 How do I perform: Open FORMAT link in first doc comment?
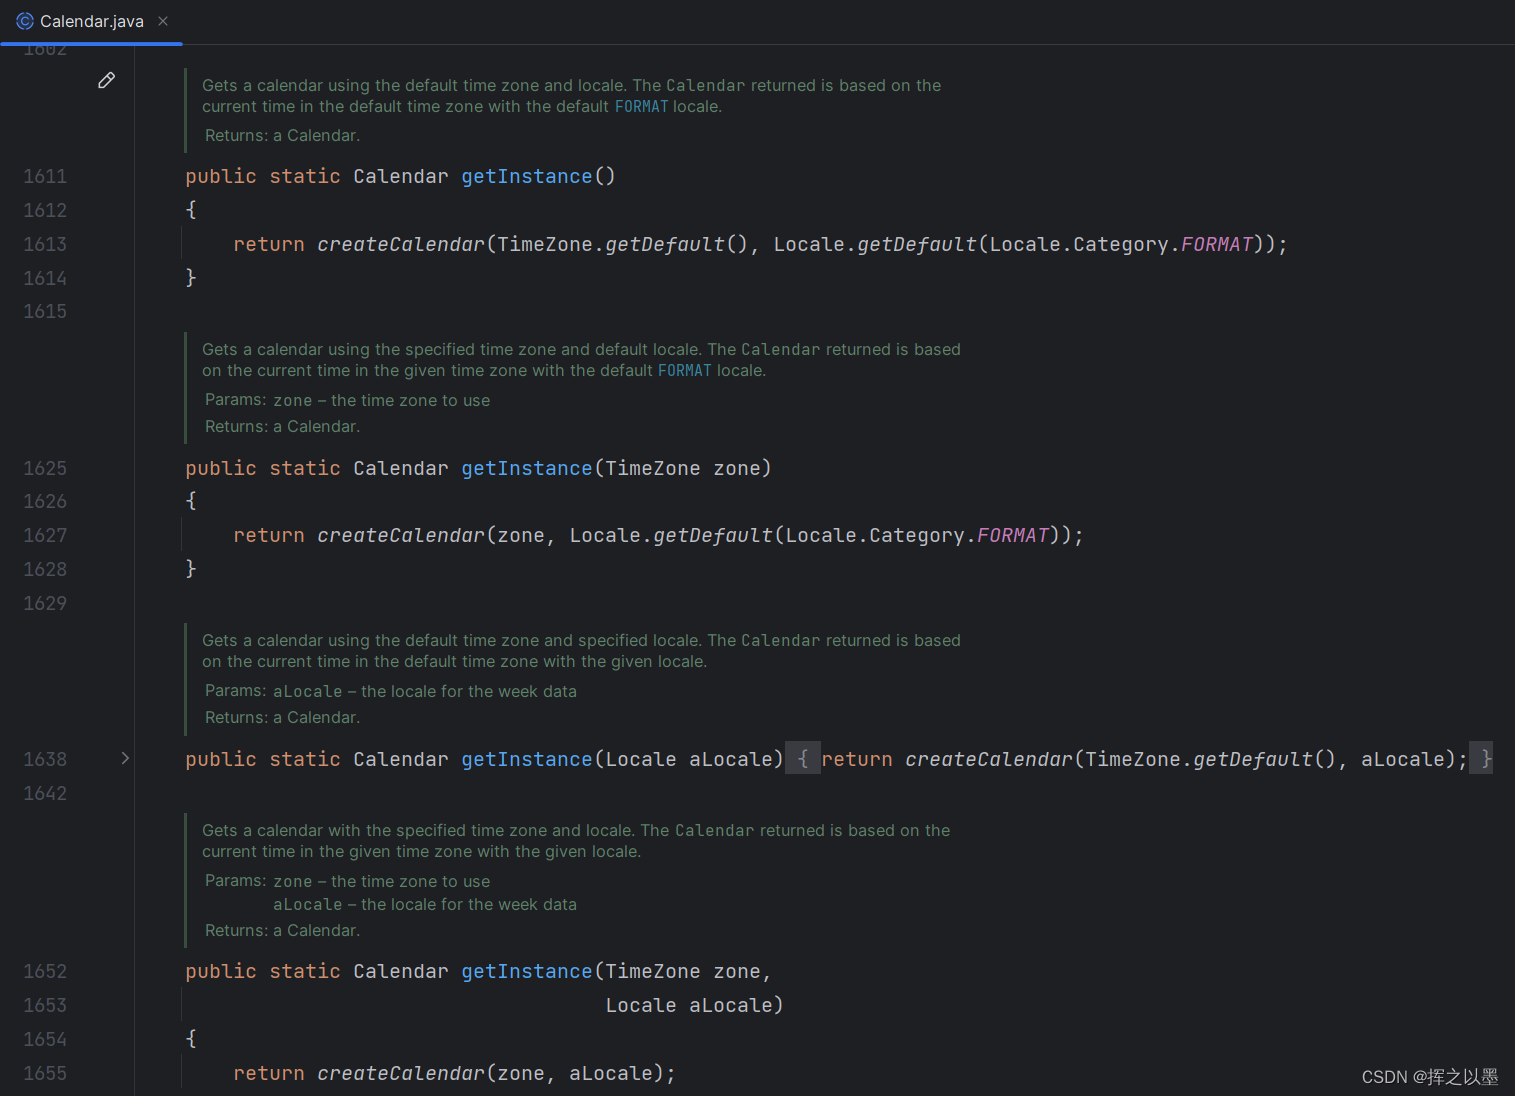(641, 107)
